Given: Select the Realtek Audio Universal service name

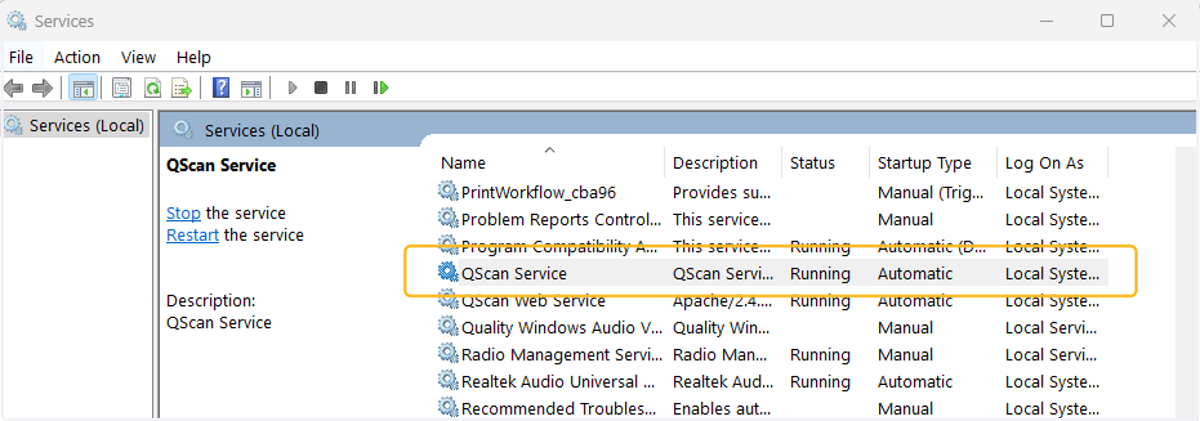Looking at the screenshot, I should pos(559,381).
